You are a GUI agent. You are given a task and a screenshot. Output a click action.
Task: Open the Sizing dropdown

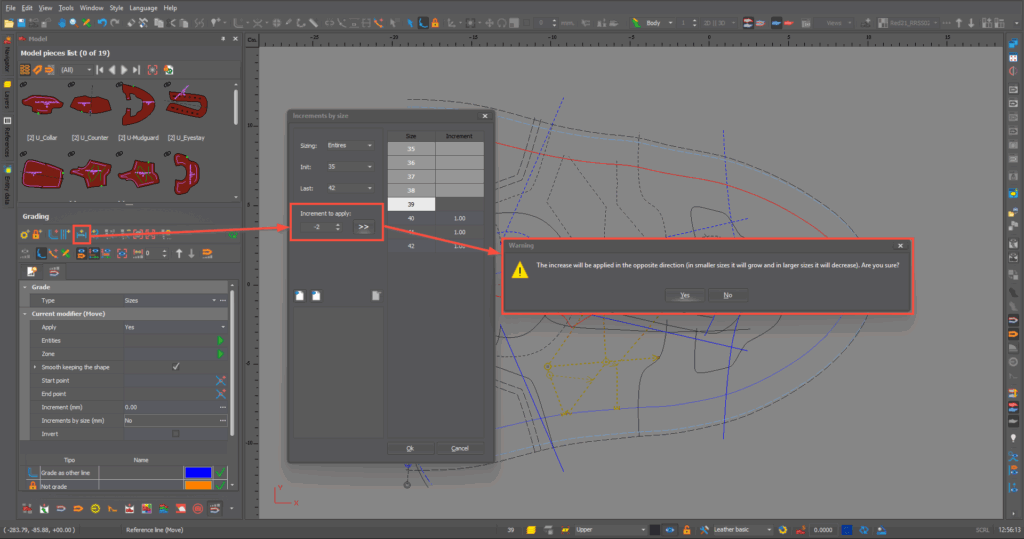point(350,145)
